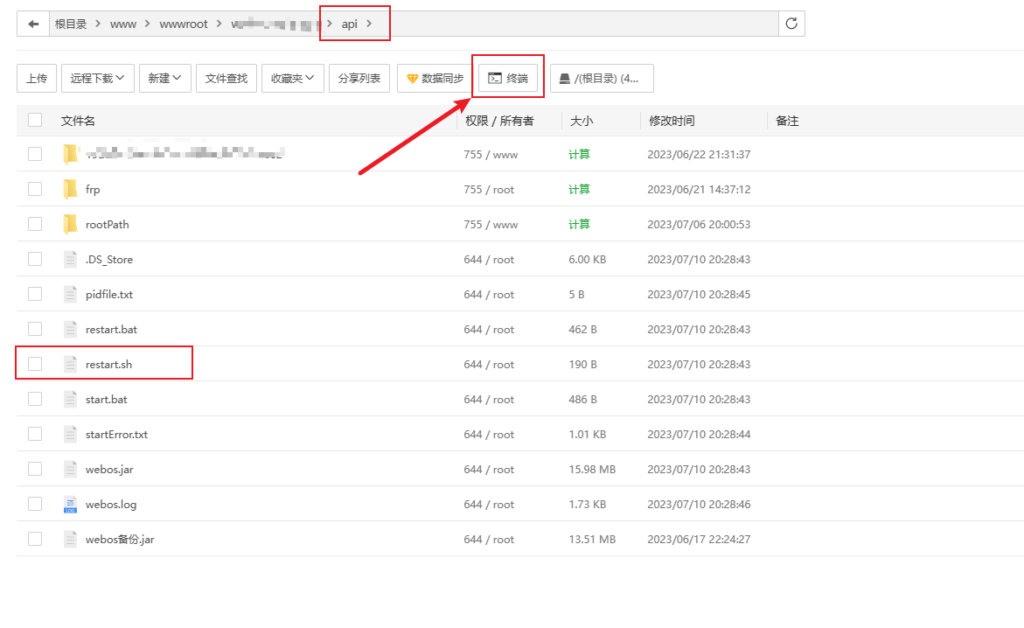Screen dimensions: 1024x628
Task: Open the /(根目录) disk drive selector
Action: [601, 76]
